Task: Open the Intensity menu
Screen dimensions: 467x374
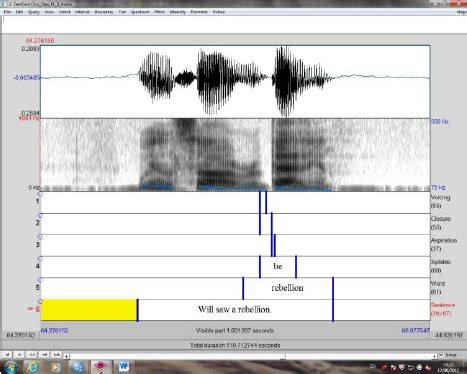Action: 178,12
